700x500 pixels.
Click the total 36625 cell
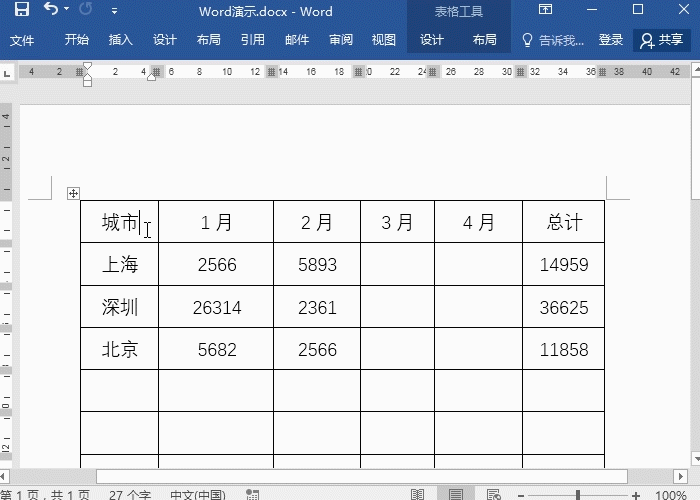tap(564, 307)
